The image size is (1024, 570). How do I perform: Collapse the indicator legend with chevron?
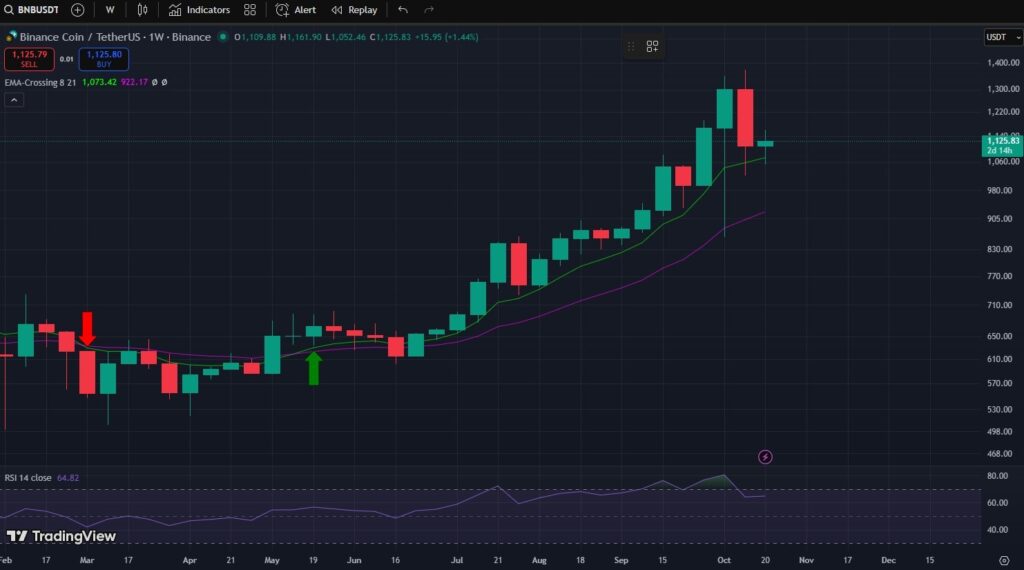point(14,101)
